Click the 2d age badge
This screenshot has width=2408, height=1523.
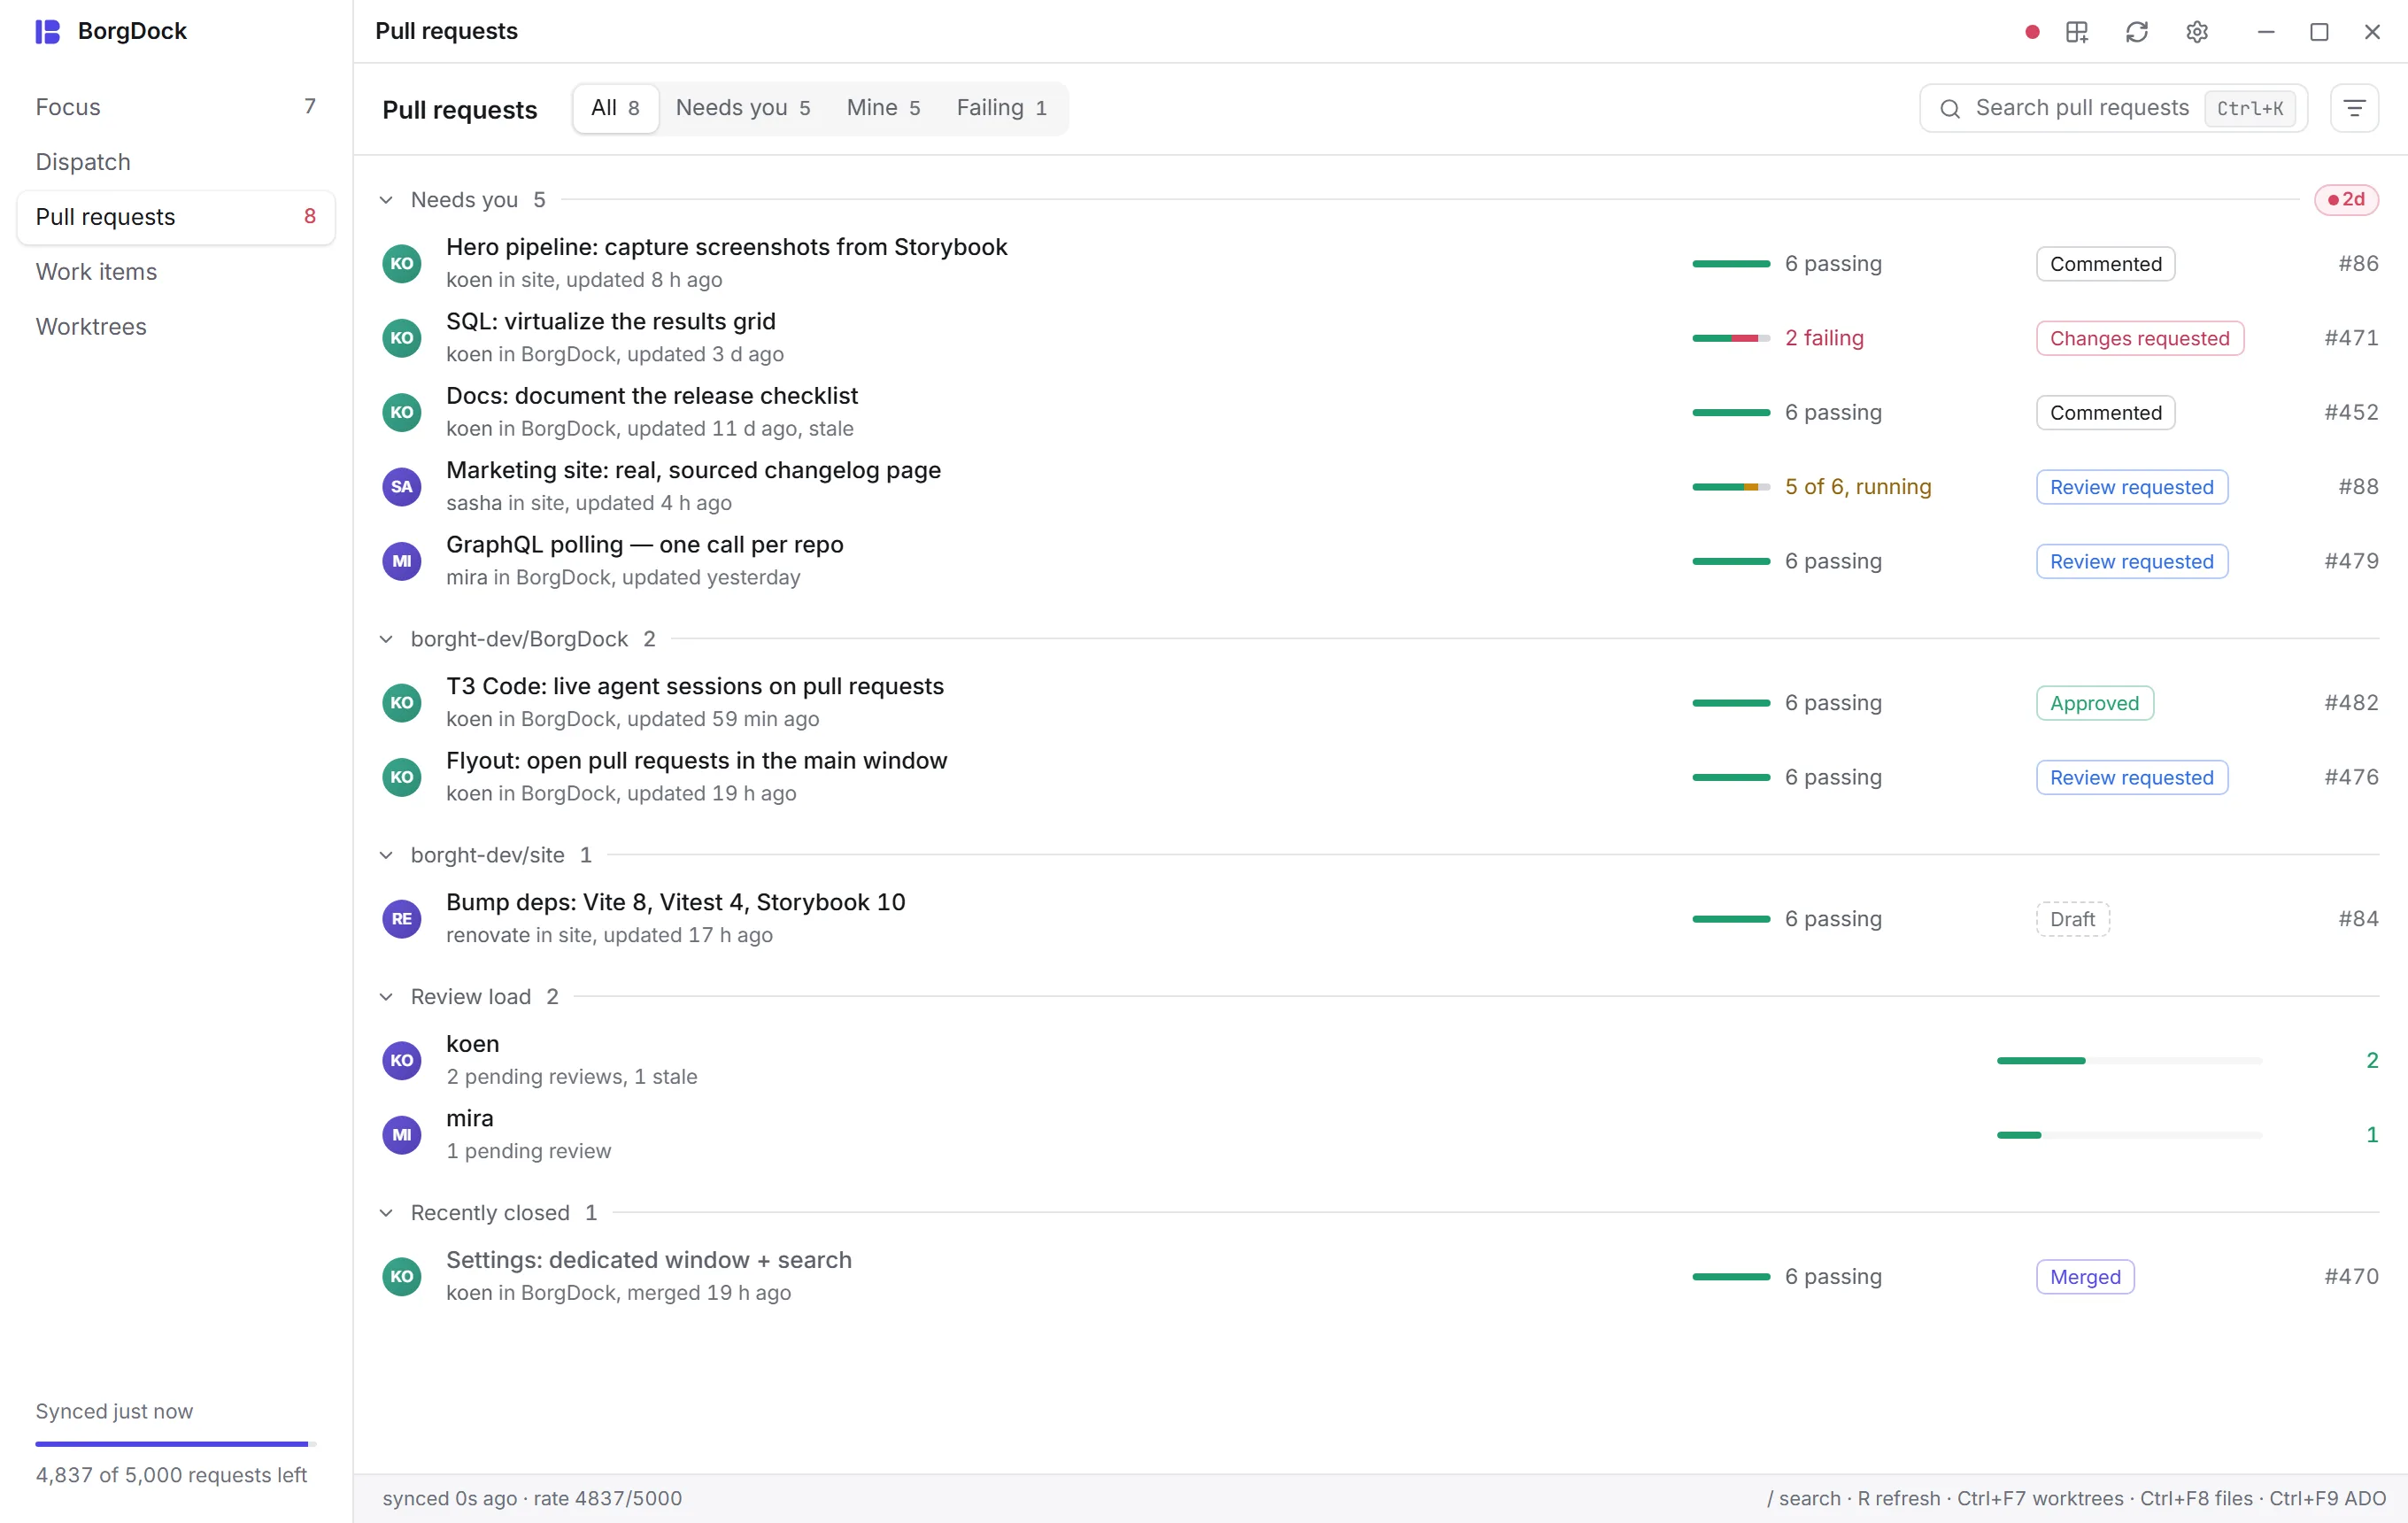pos(2346,200)
